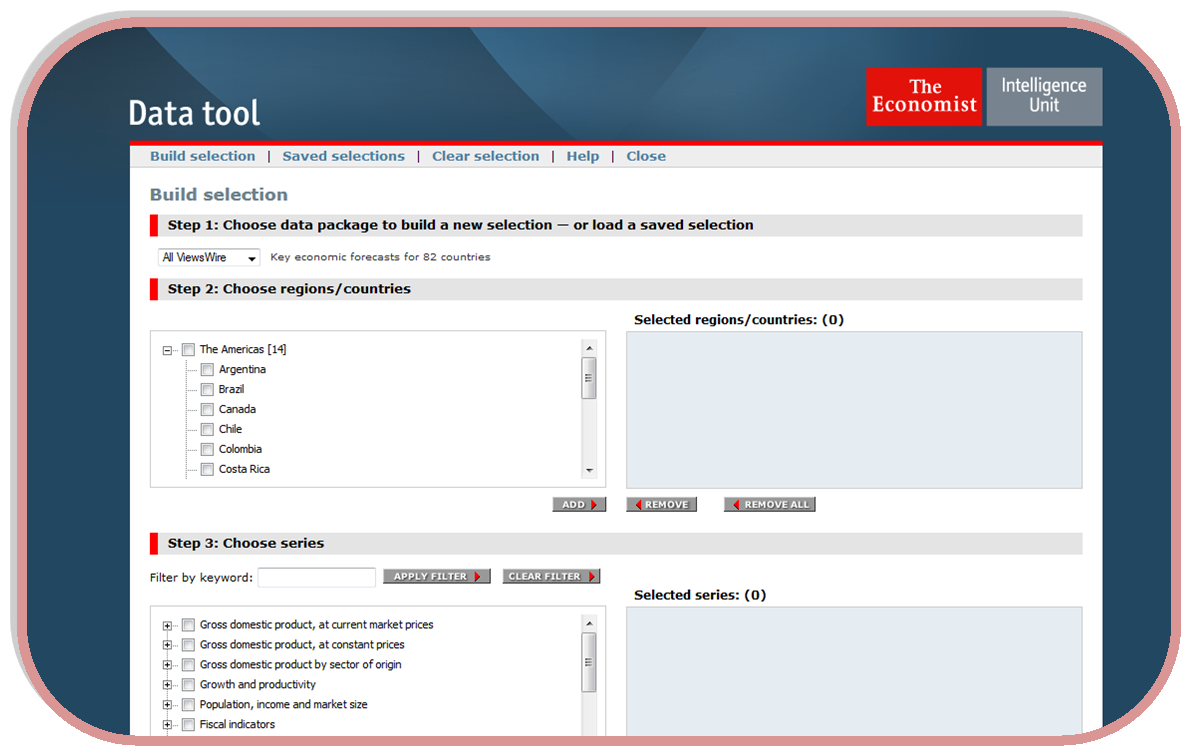Click CLEAR FILTER button
Screen dimensions: 1186x751
click(551, 577)
